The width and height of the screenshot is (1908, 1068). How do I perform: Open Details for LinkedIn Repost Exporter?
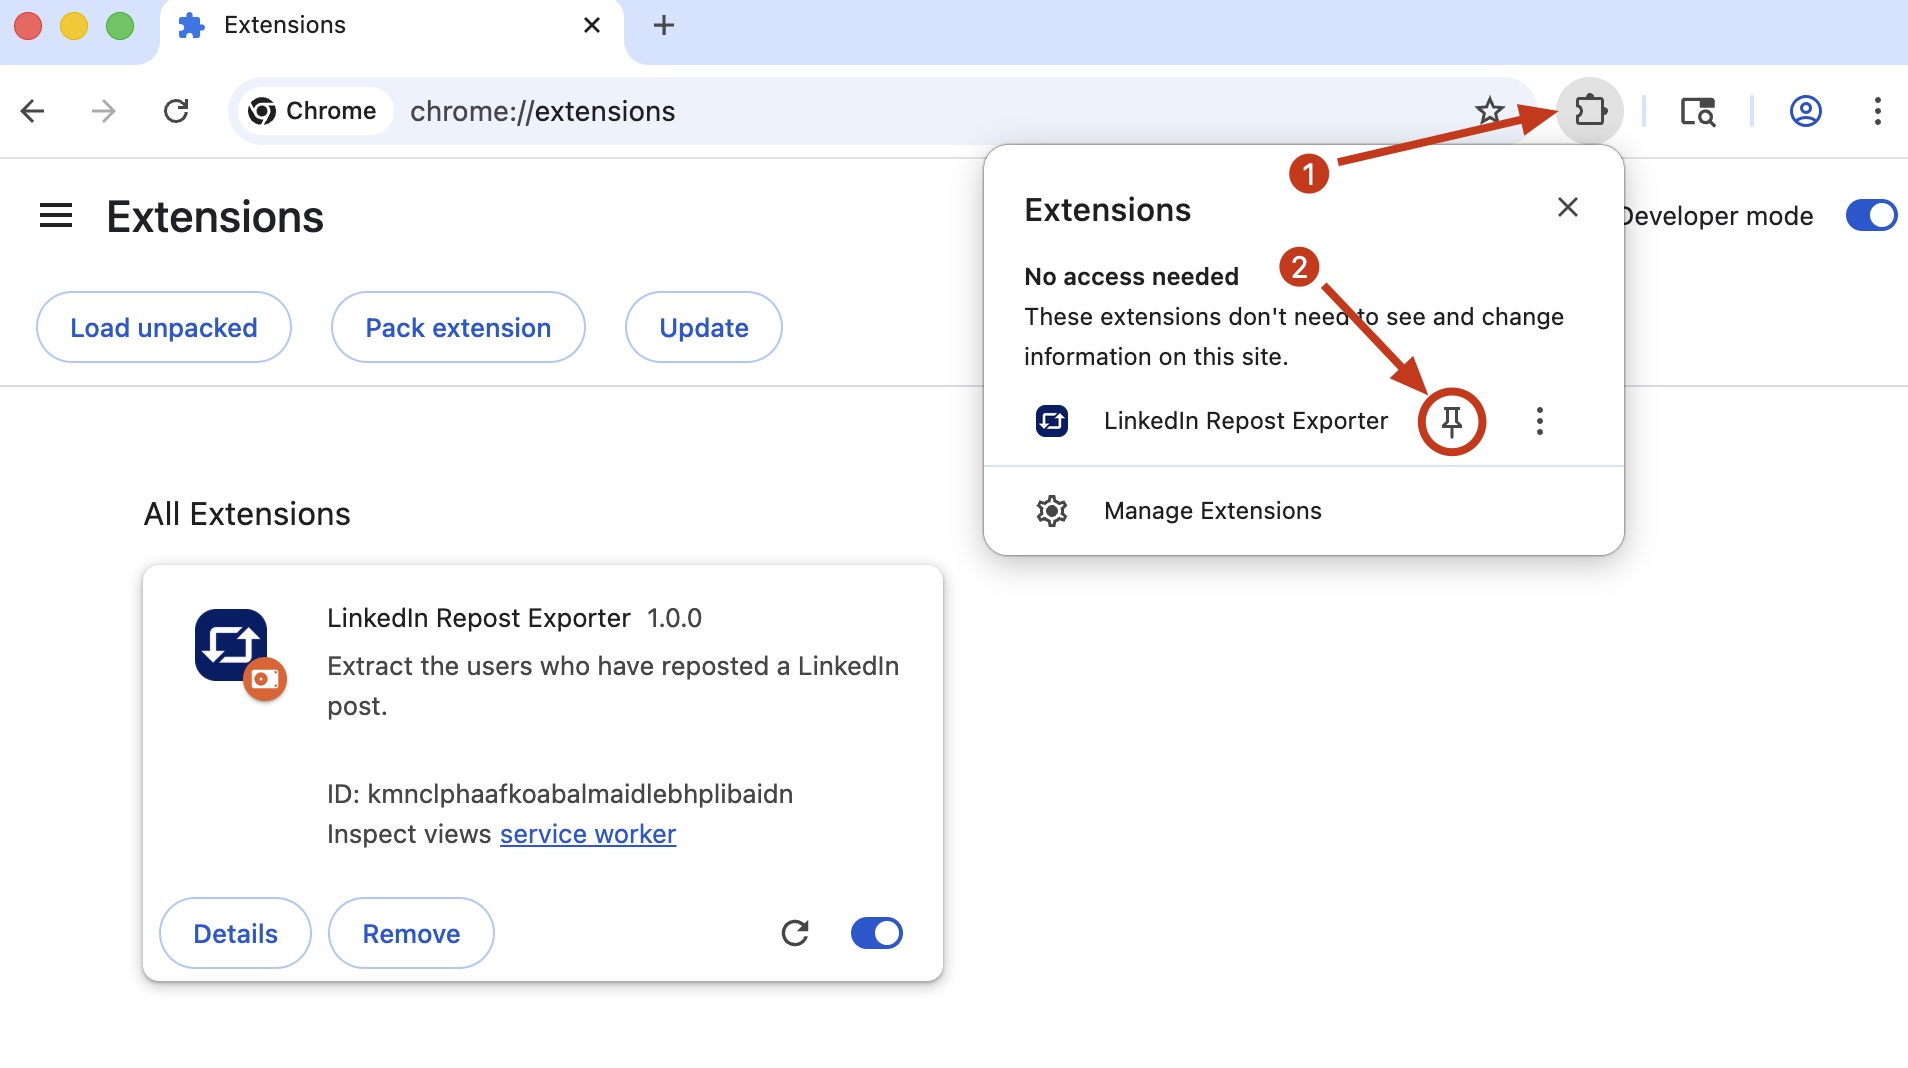click(236, 933)
